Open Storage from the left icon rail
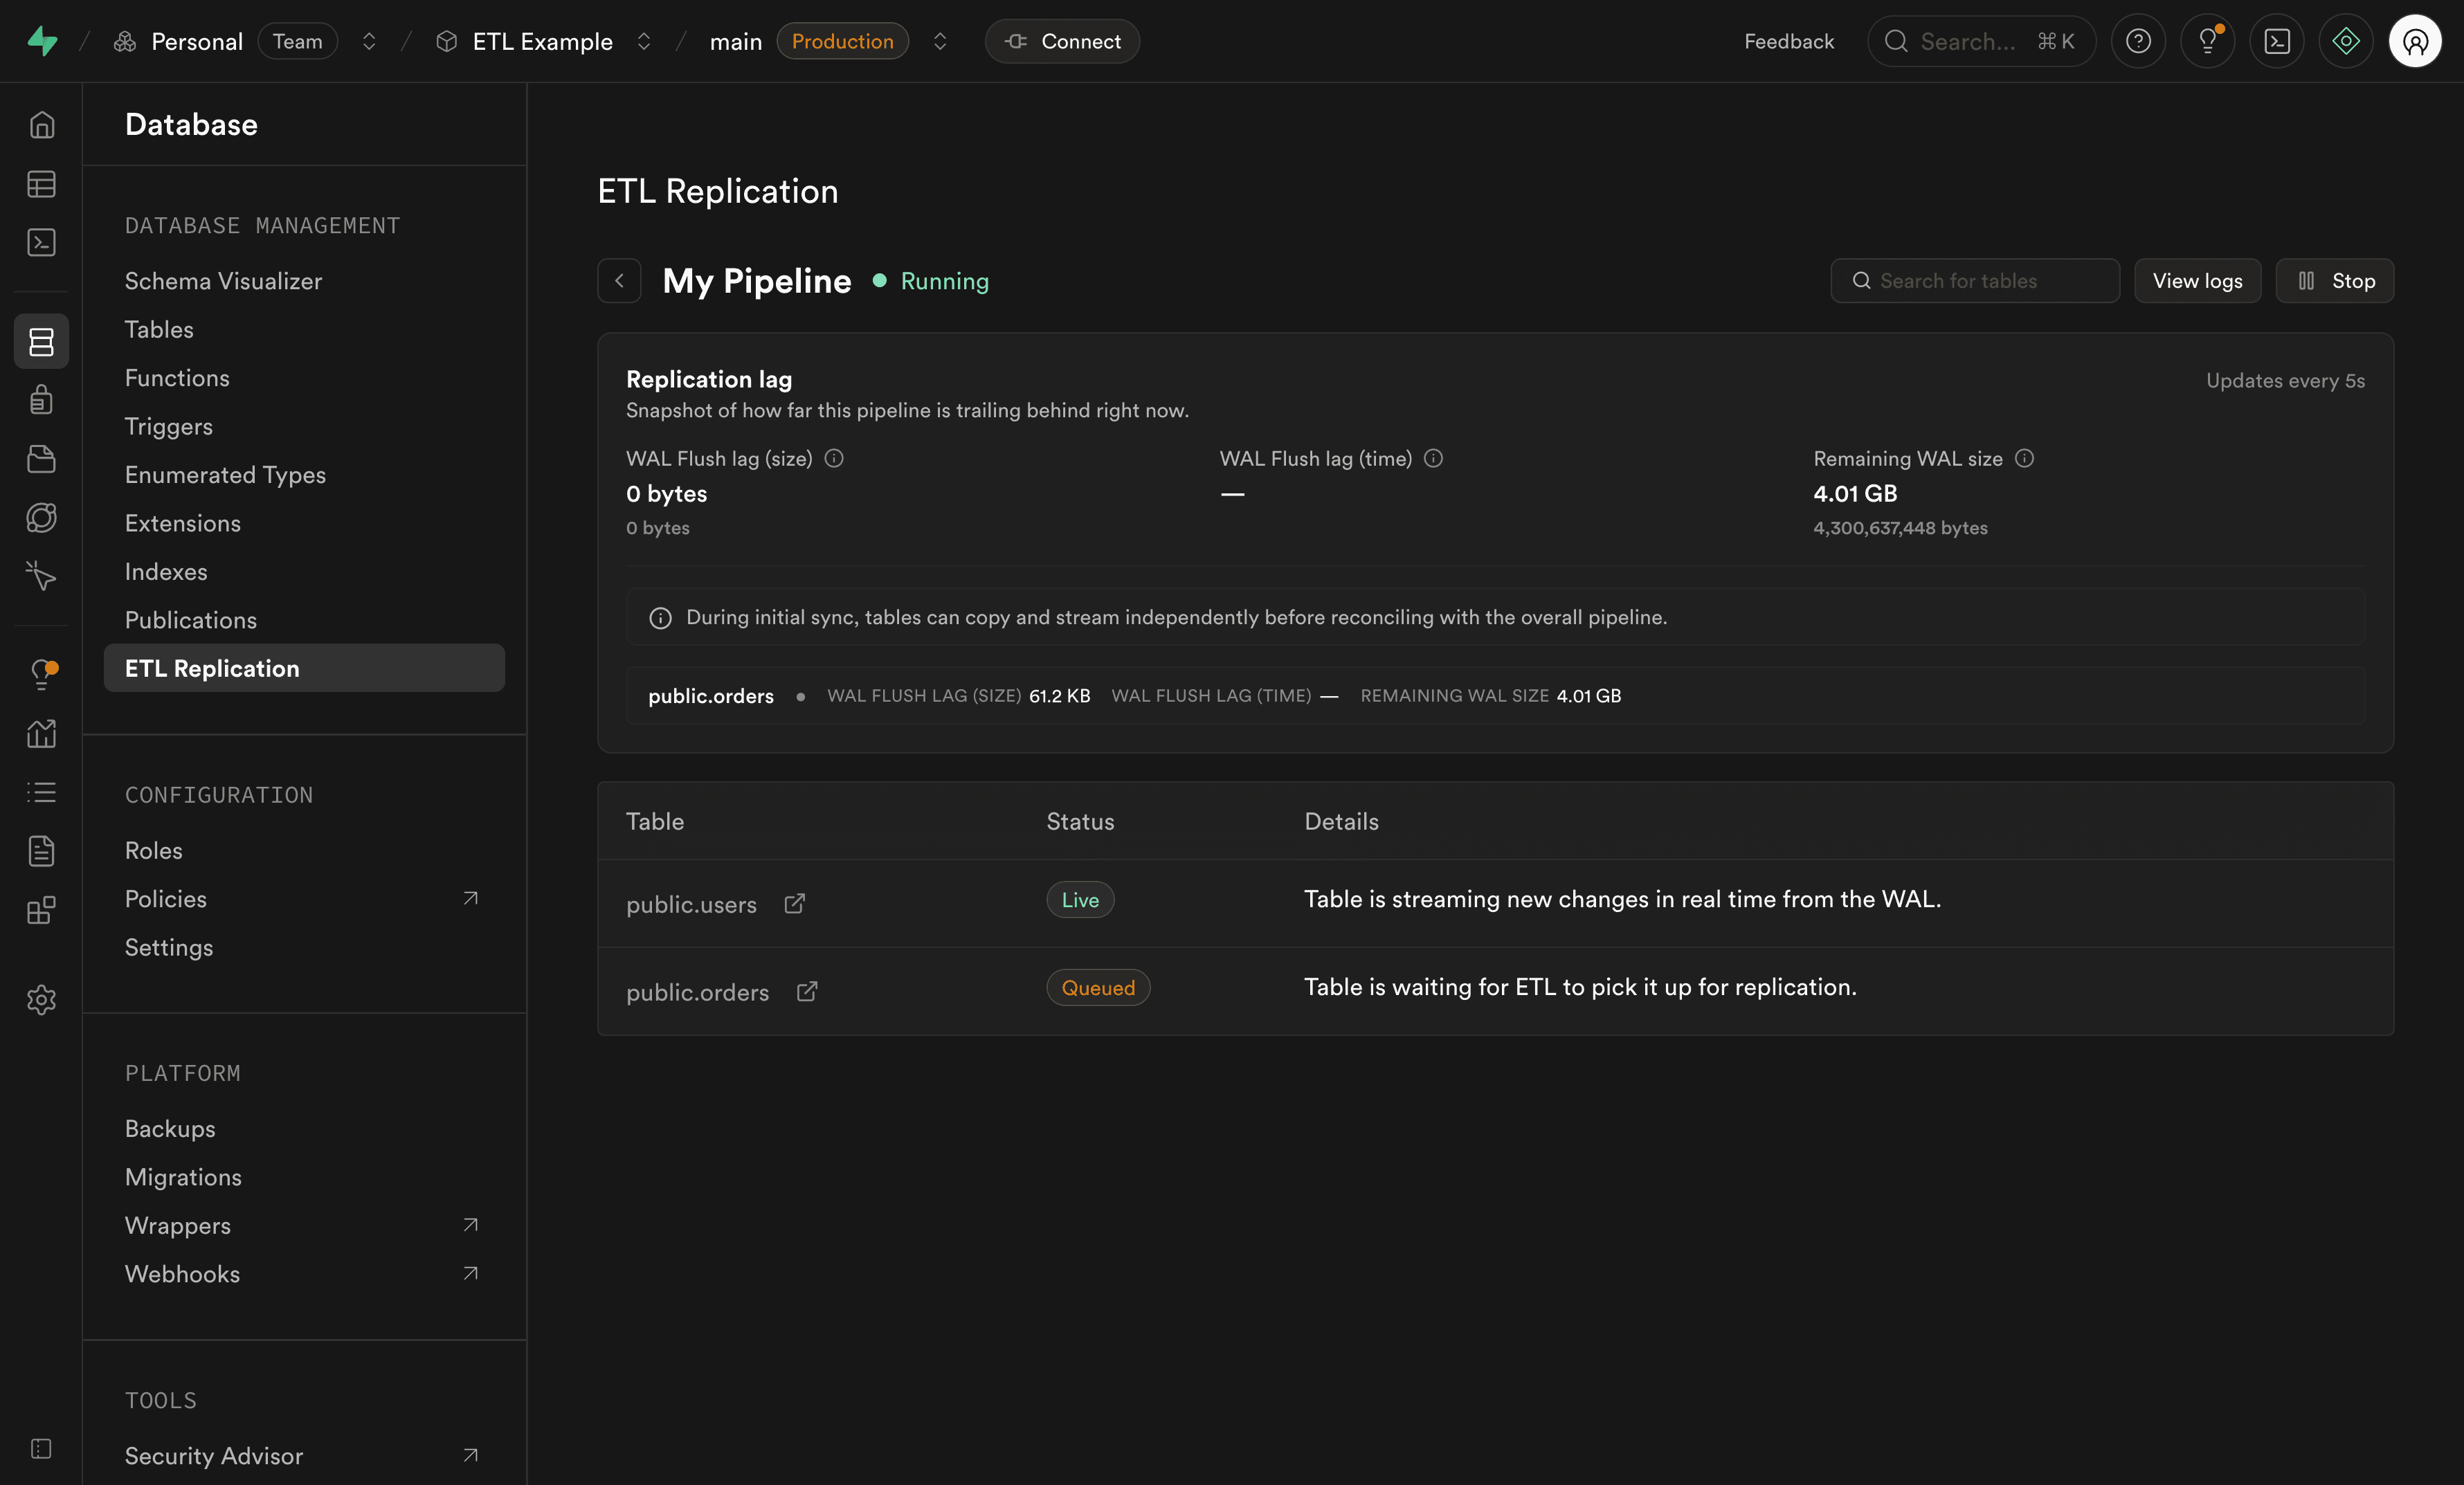Image resolution: width=2464 pixels, height=1485 pixels. point(41,458)
